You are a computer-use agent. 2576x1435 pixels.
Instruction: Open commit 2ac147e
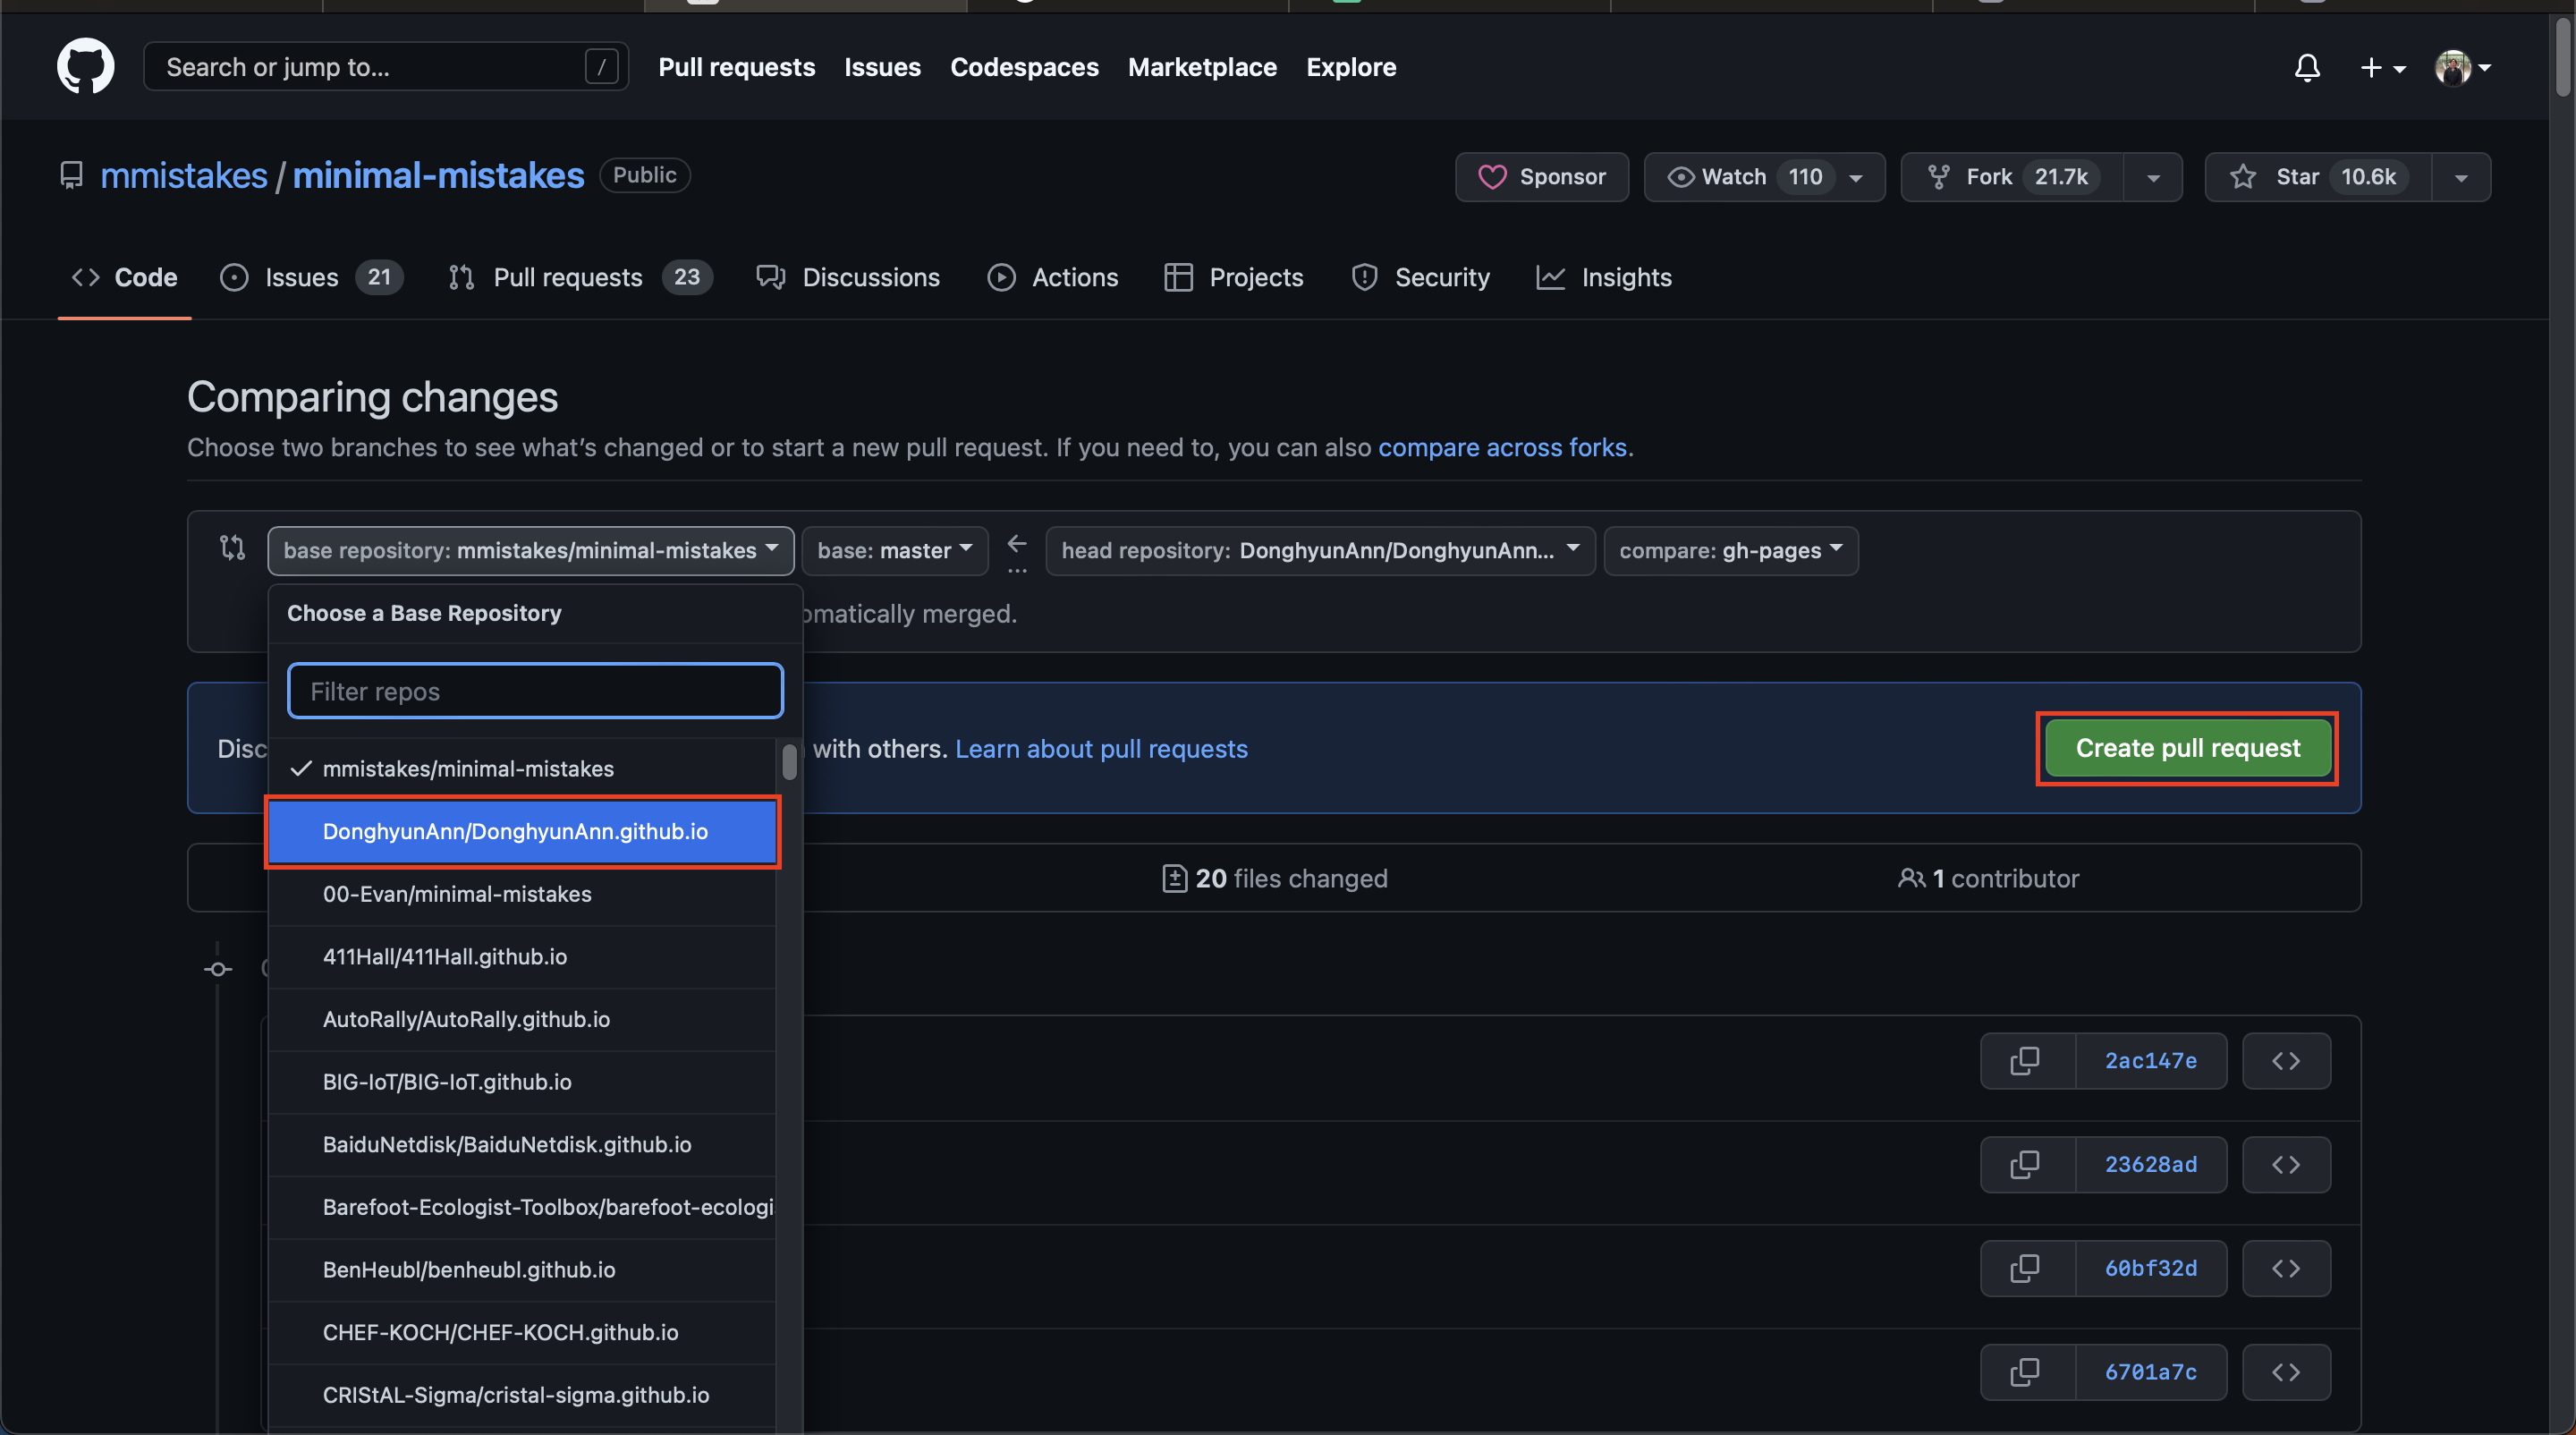click(x=2151, y=1061)
